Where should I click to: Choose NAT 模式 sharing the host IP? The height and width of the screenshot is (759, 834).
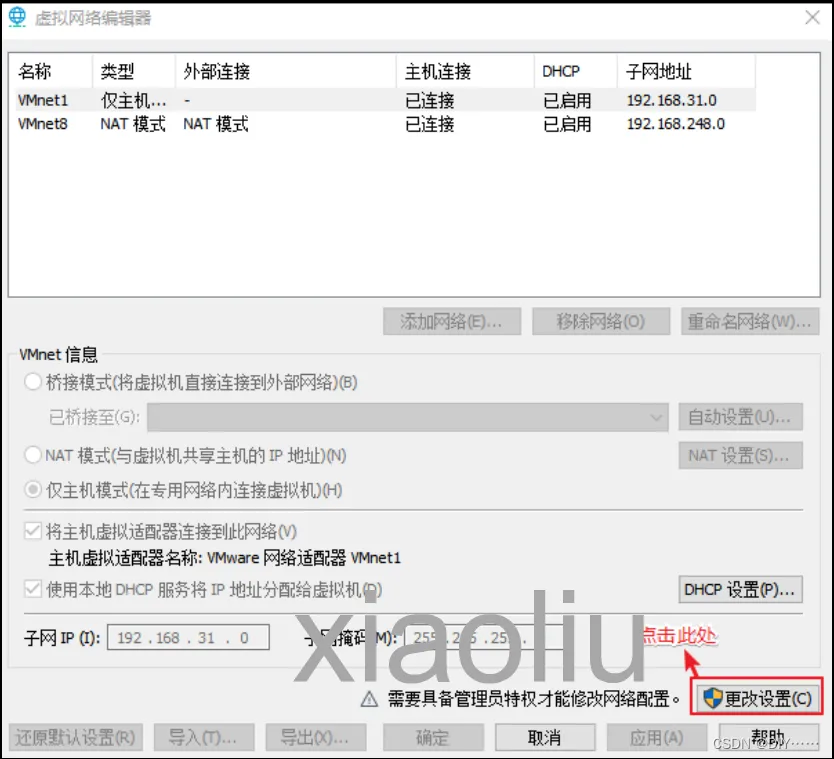coord(33,455)
